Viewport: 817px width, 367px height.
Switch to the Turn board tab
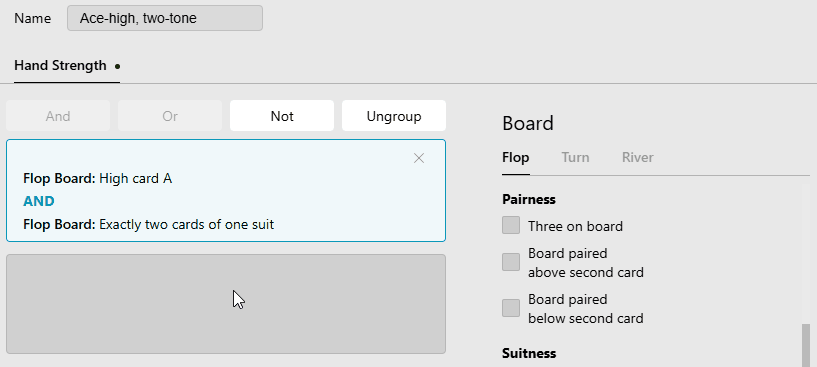click(x=575, y=157)
